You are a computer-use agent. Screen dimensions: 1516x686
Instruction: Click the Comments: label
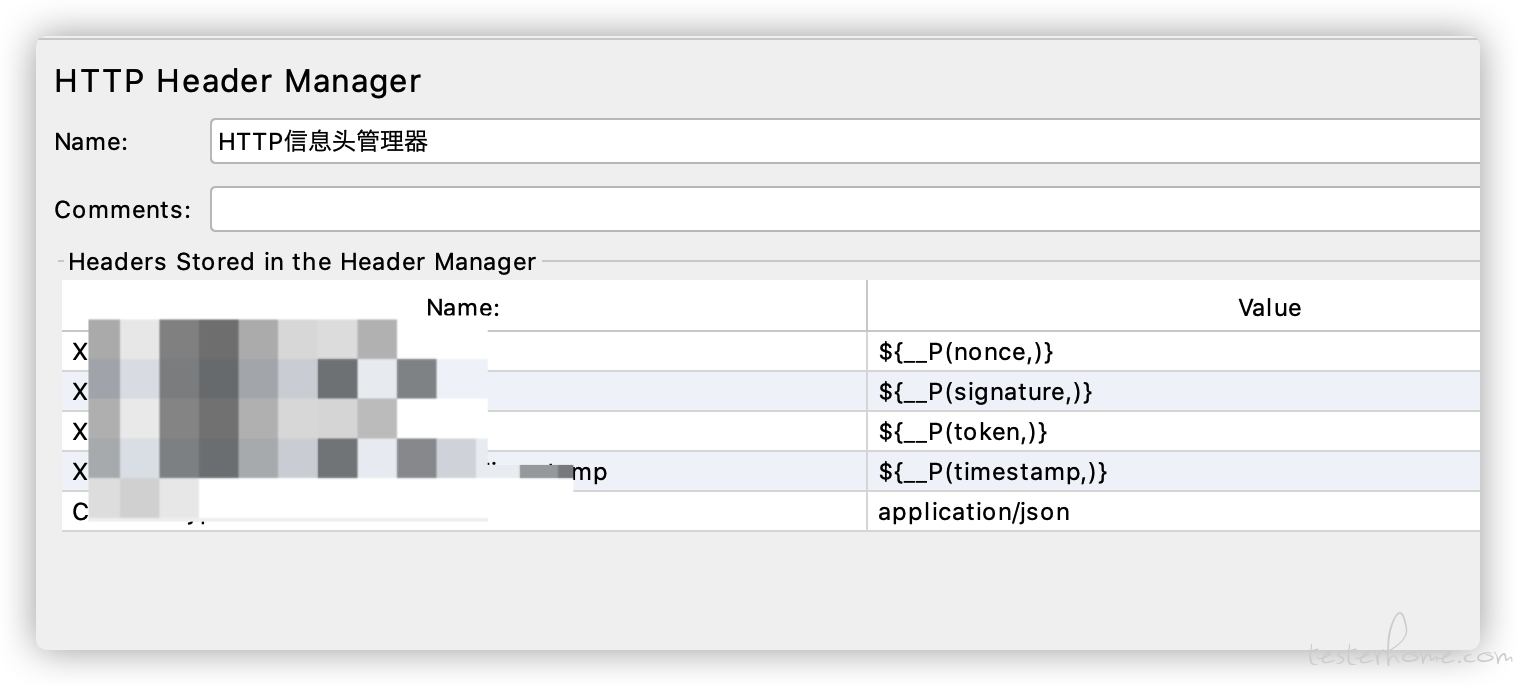122,210
